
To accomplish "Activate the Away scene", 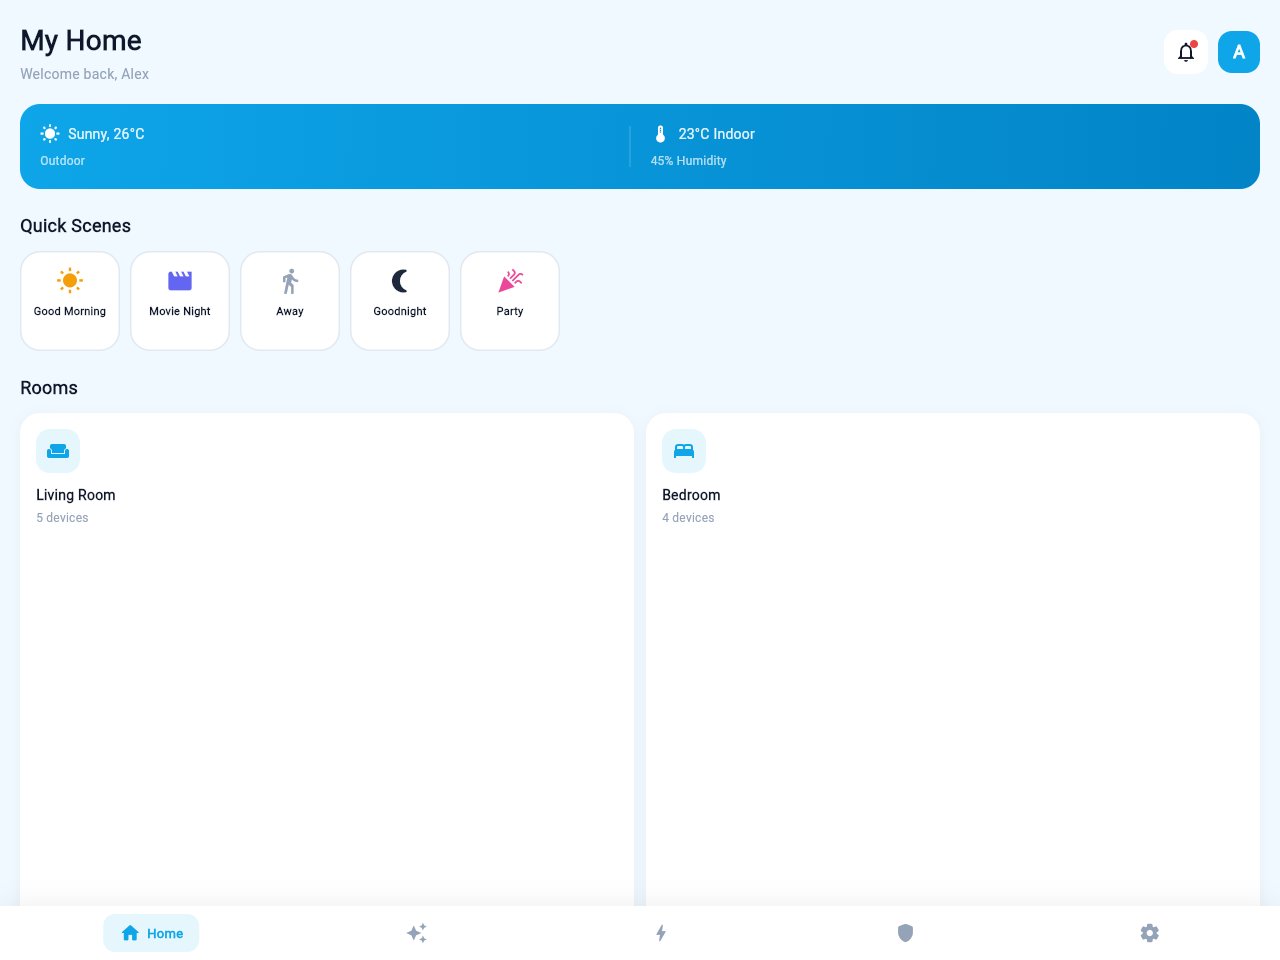I will pos(290,301).
